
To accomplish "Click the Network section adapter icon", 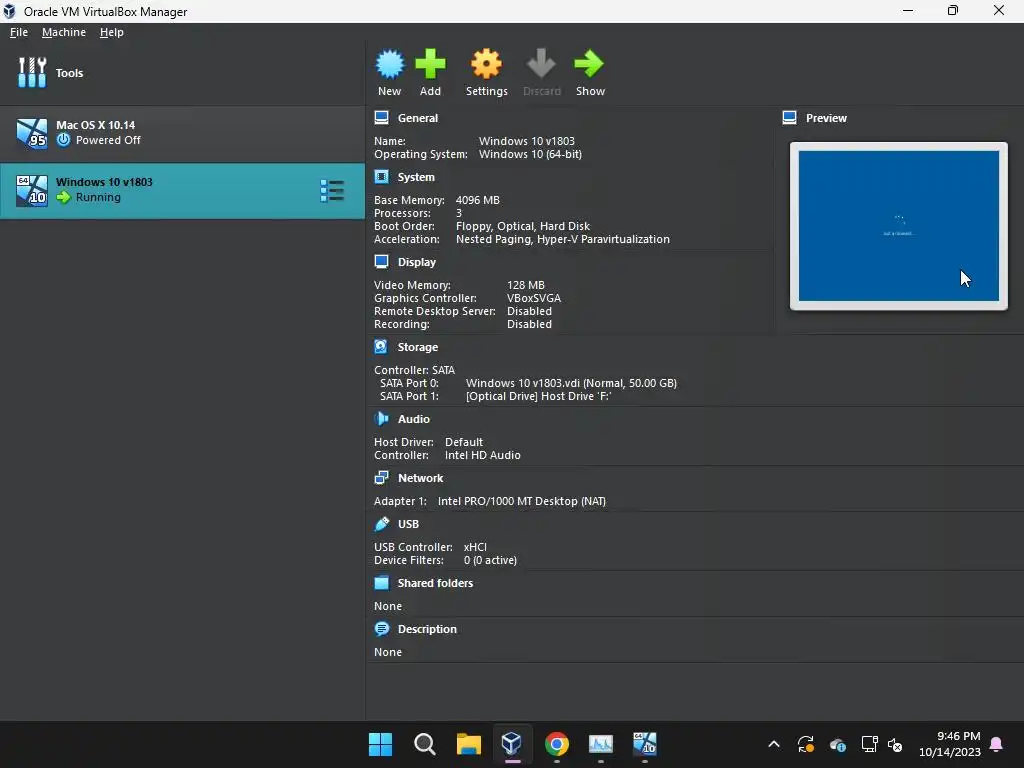I will (x=381, y=478).
